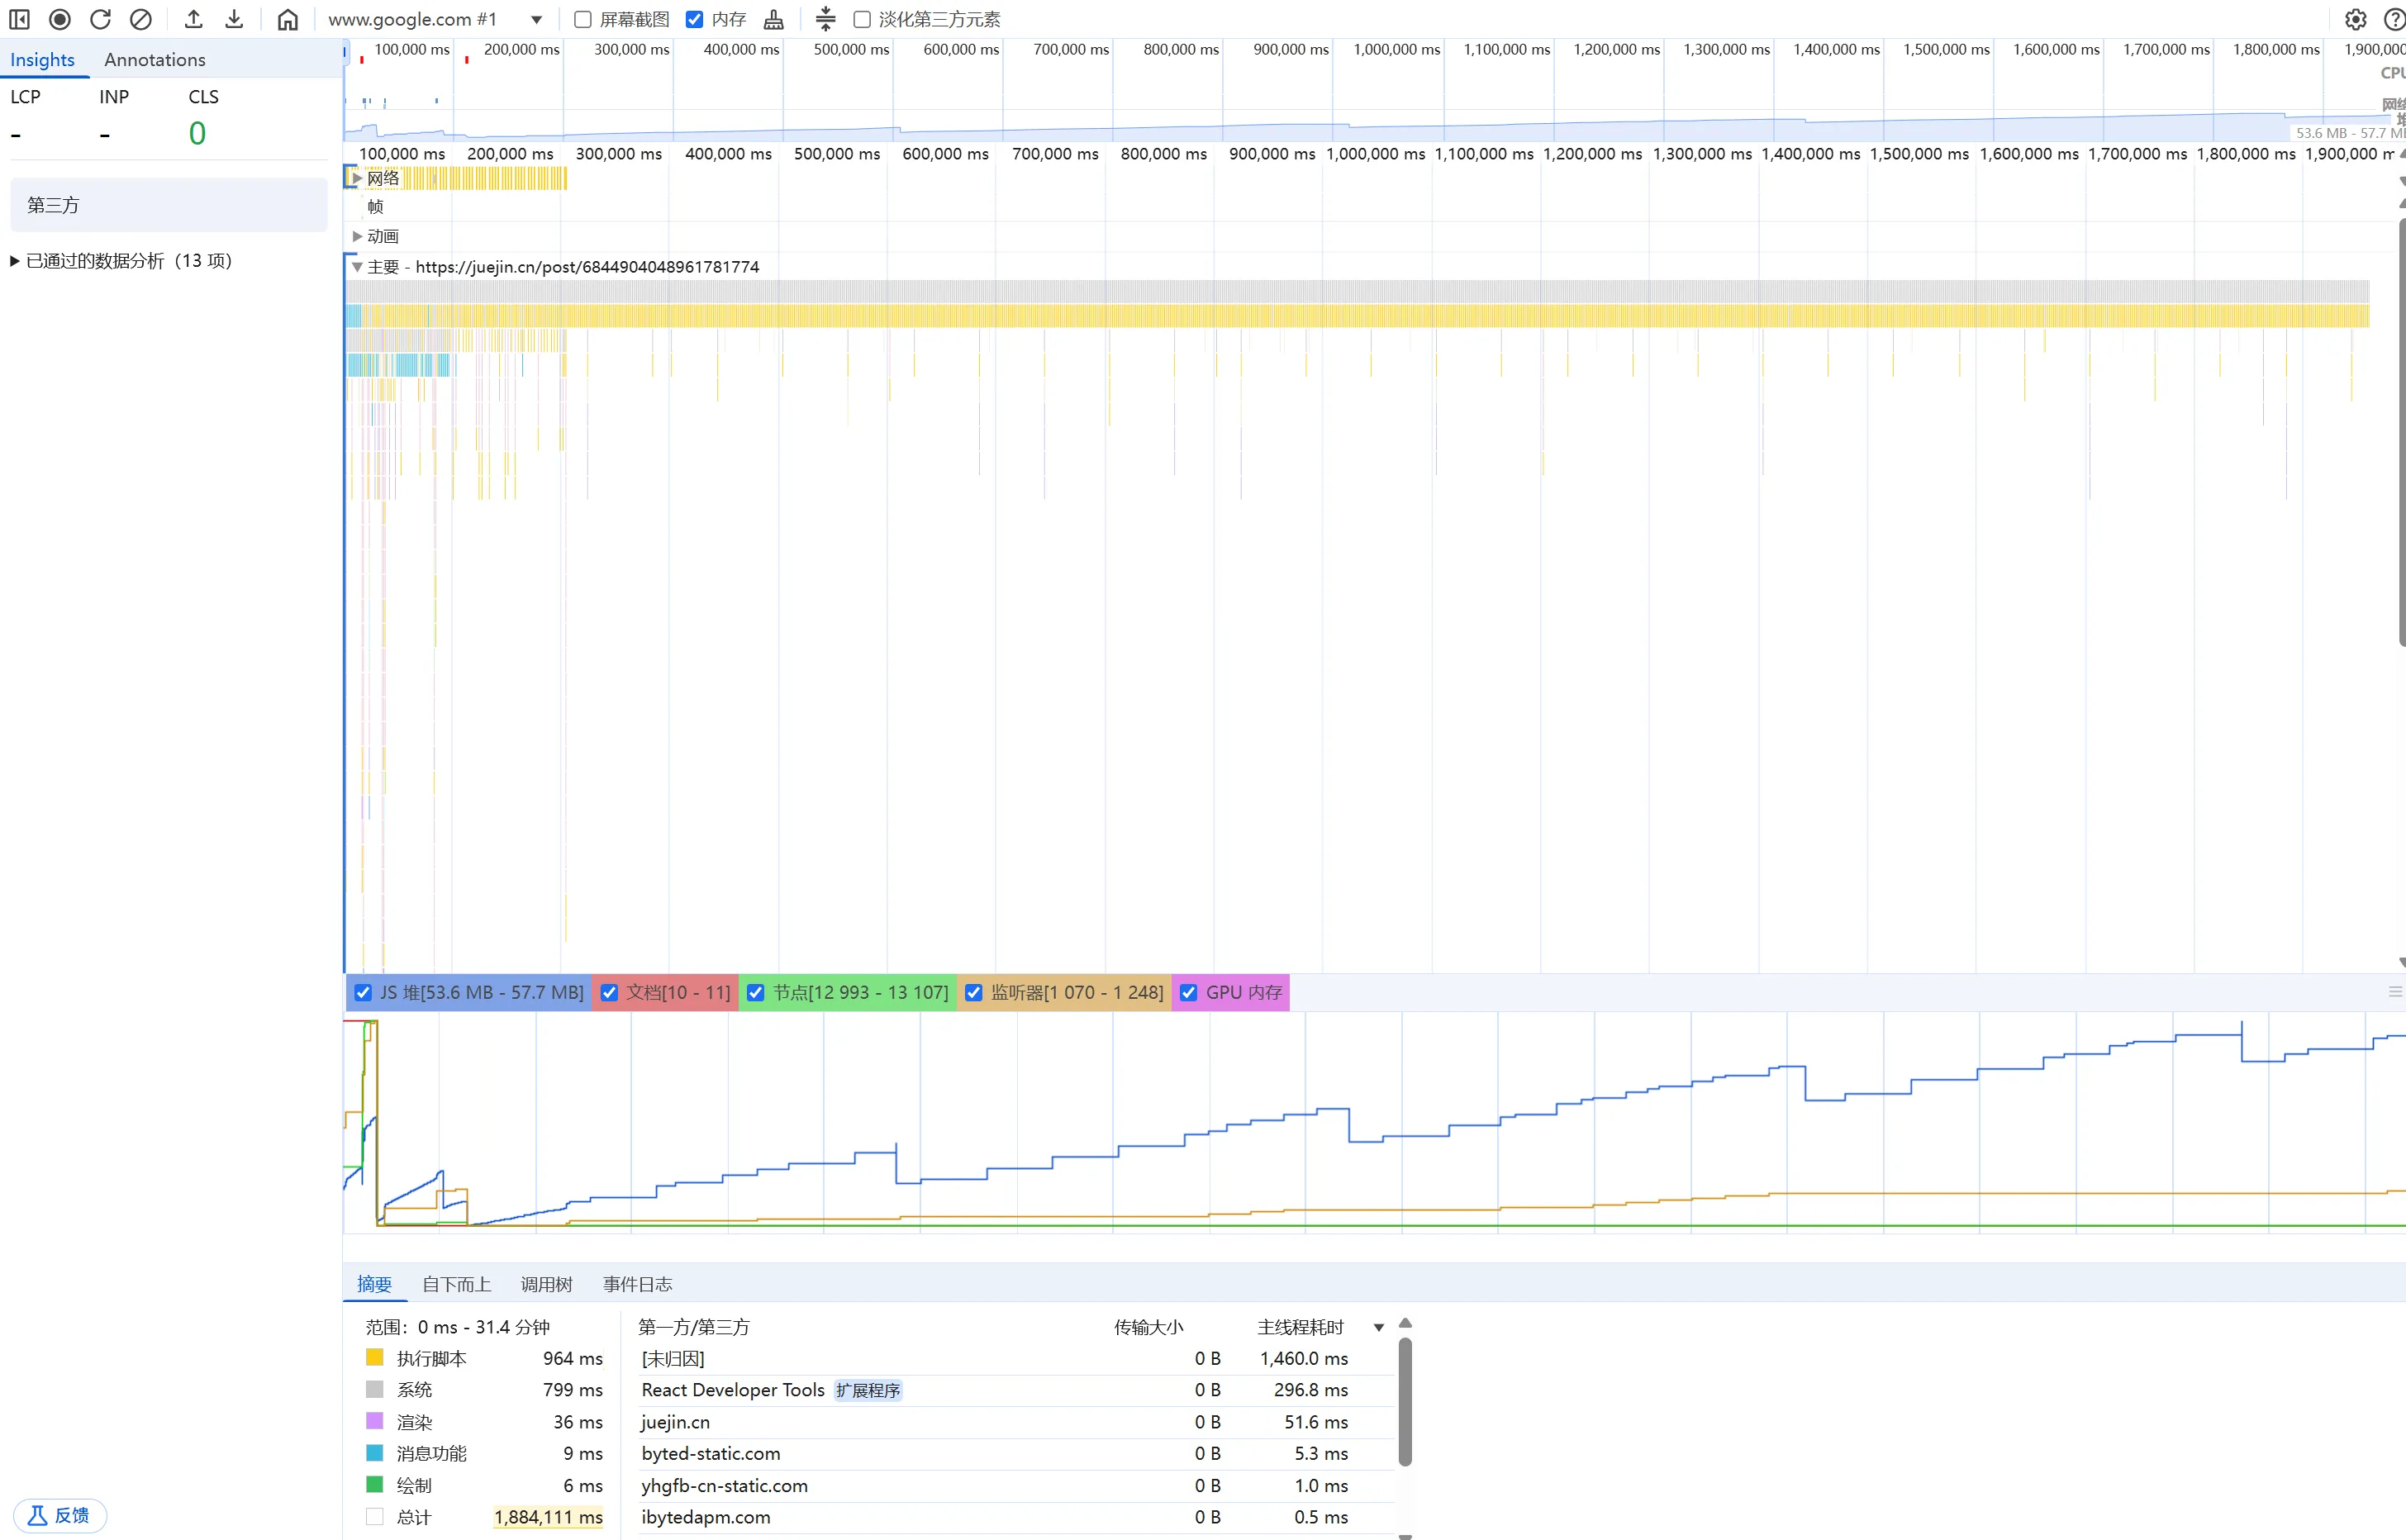2406x1540 pixels.
Task: Enable the 屏幕截图 checkbox
Action: tap(583, 19)
